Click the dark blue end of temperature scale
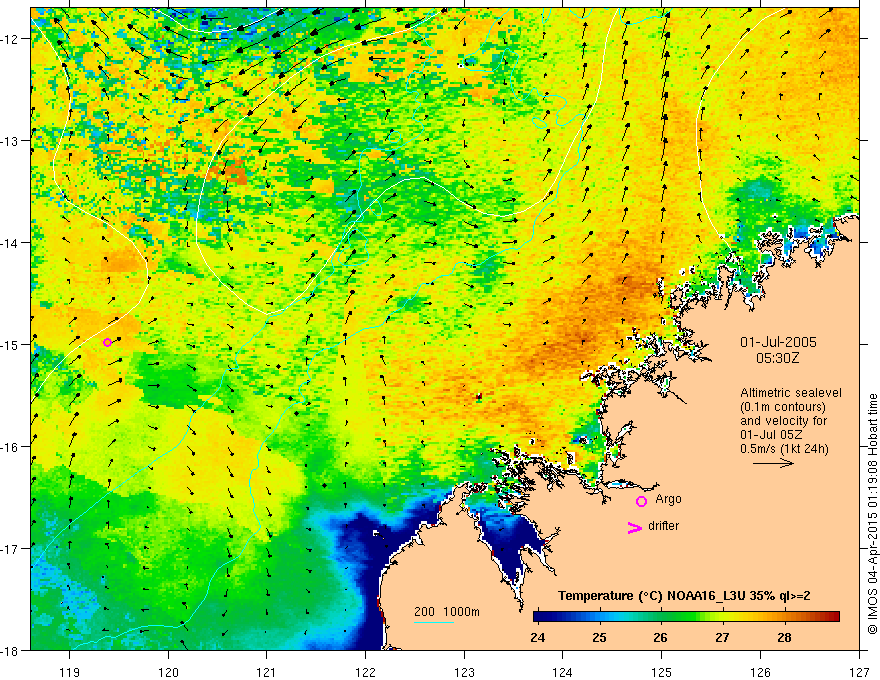Viewport: 880px width, 680px height. (x=538, y=616)
